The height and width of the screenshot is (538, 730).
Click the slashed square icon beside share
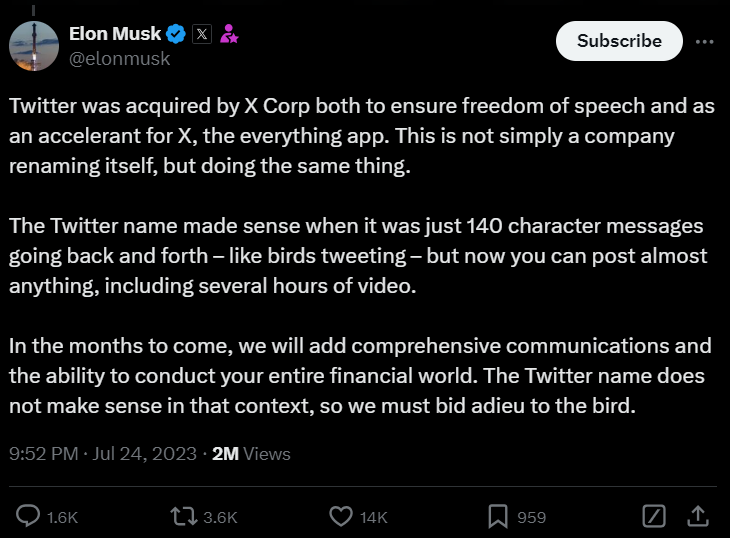653,516
